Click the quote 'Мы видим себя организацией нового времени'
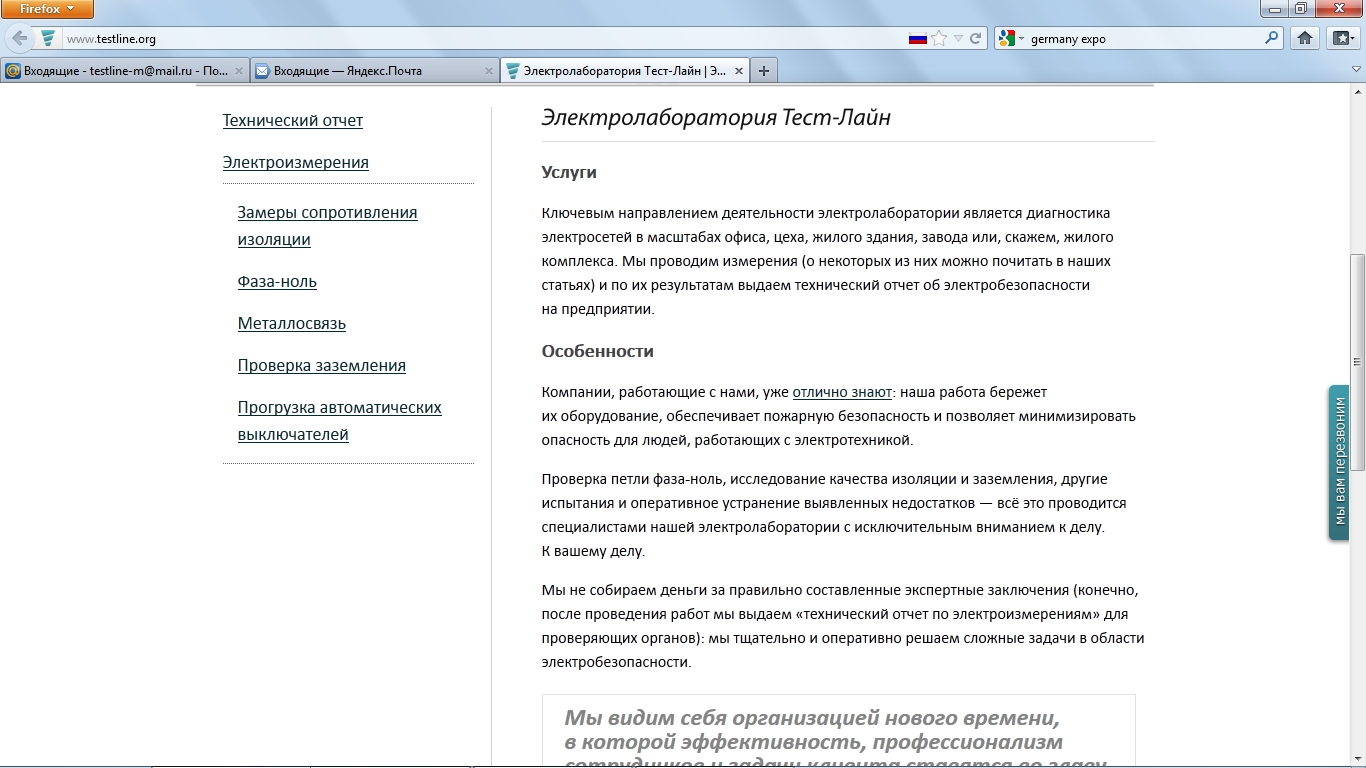 tap(812, 718)
